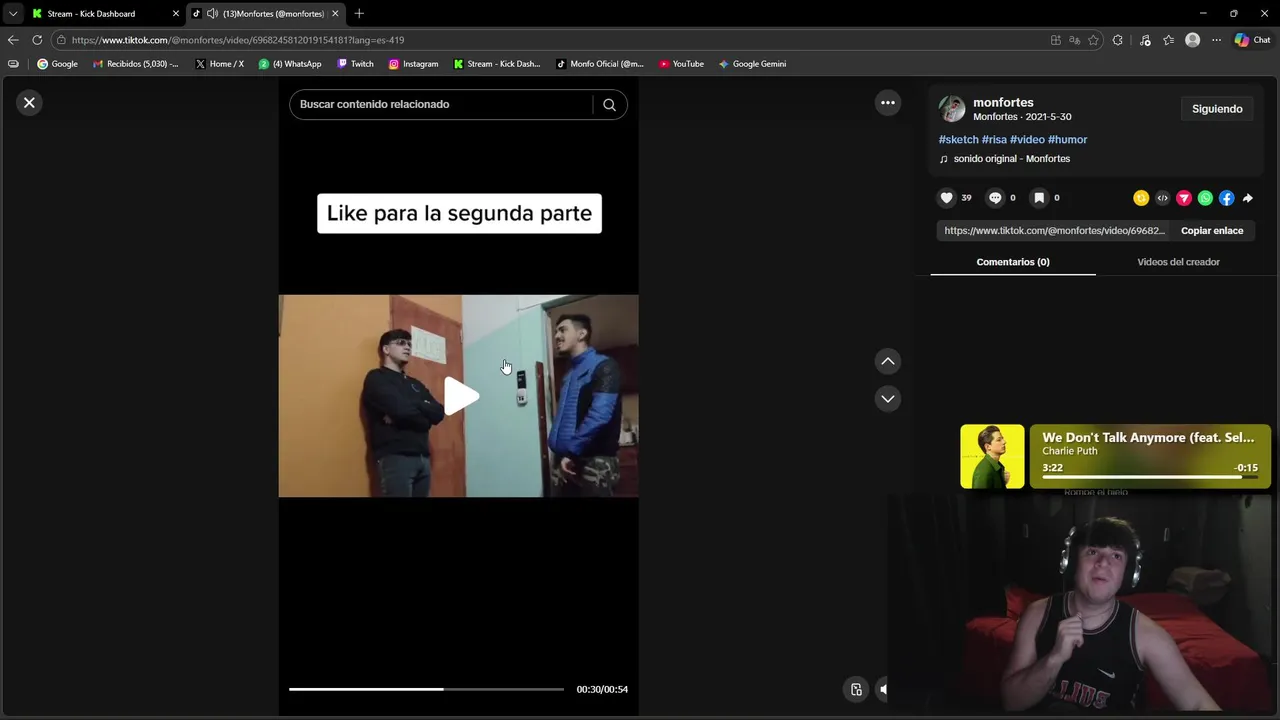Open the Google Gemini bookmark

[752, 64]
